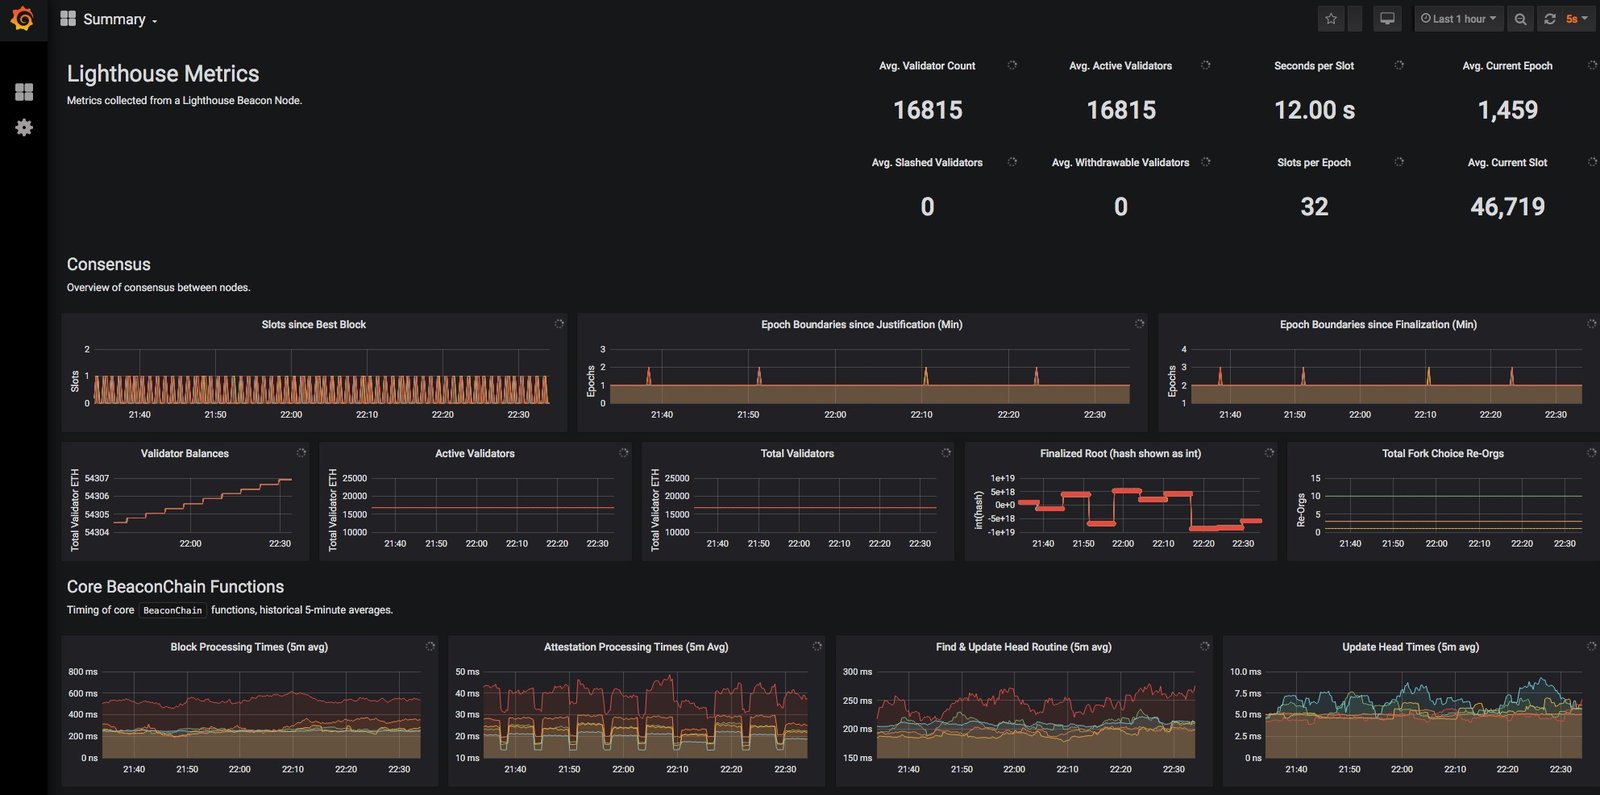Click the Total Fork Choice Re-Orgs spinner icon
Screen dimensions: 1600x795
pyautogui.click(x=1591, y=453)
